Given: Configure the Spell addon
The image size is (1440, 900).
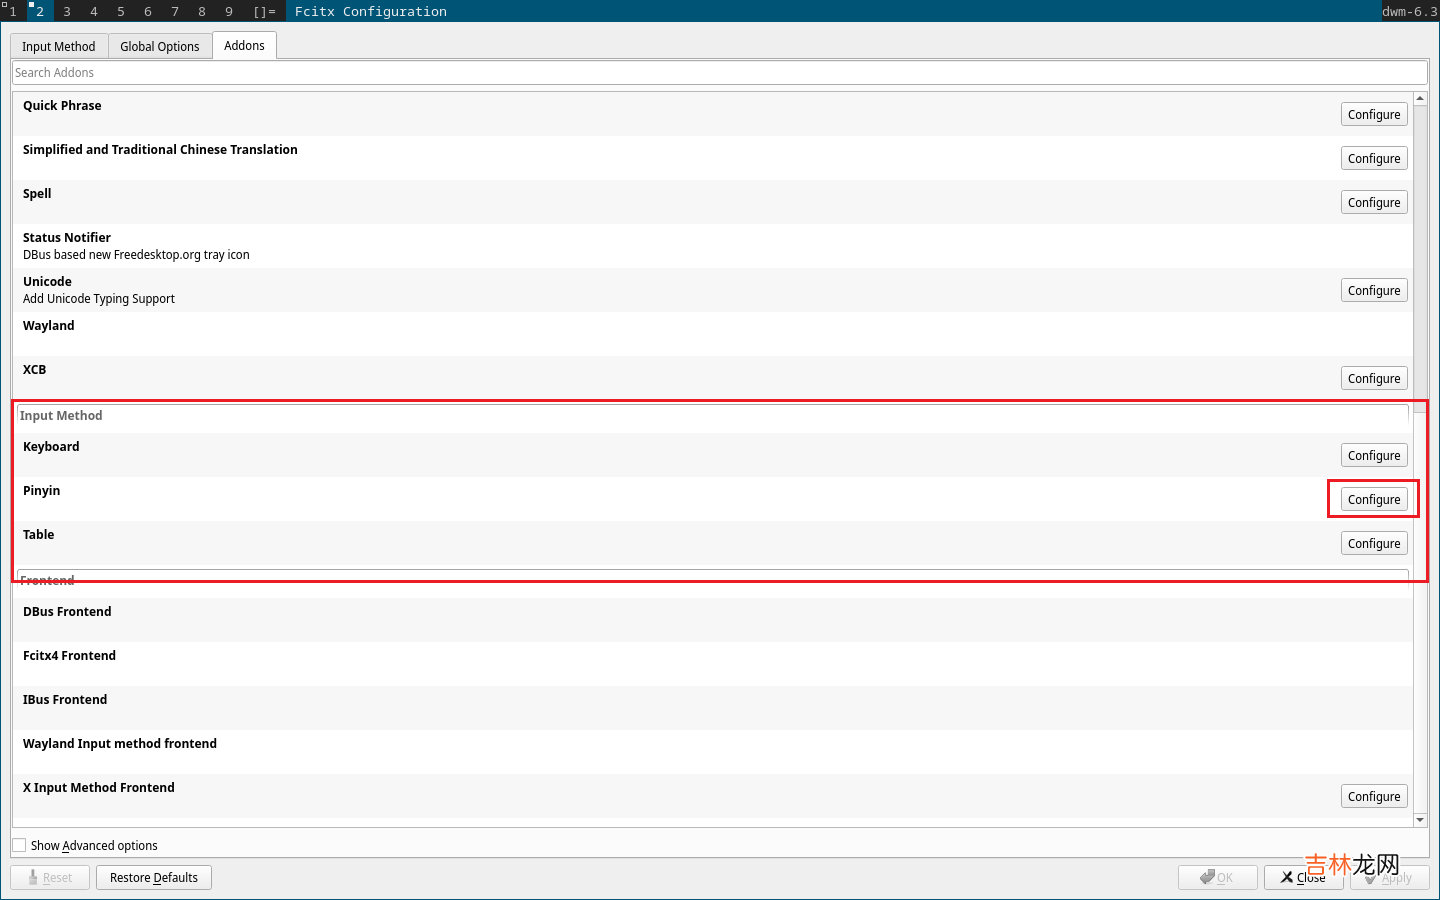Looking at the screenshot, I should [1374, 203].
